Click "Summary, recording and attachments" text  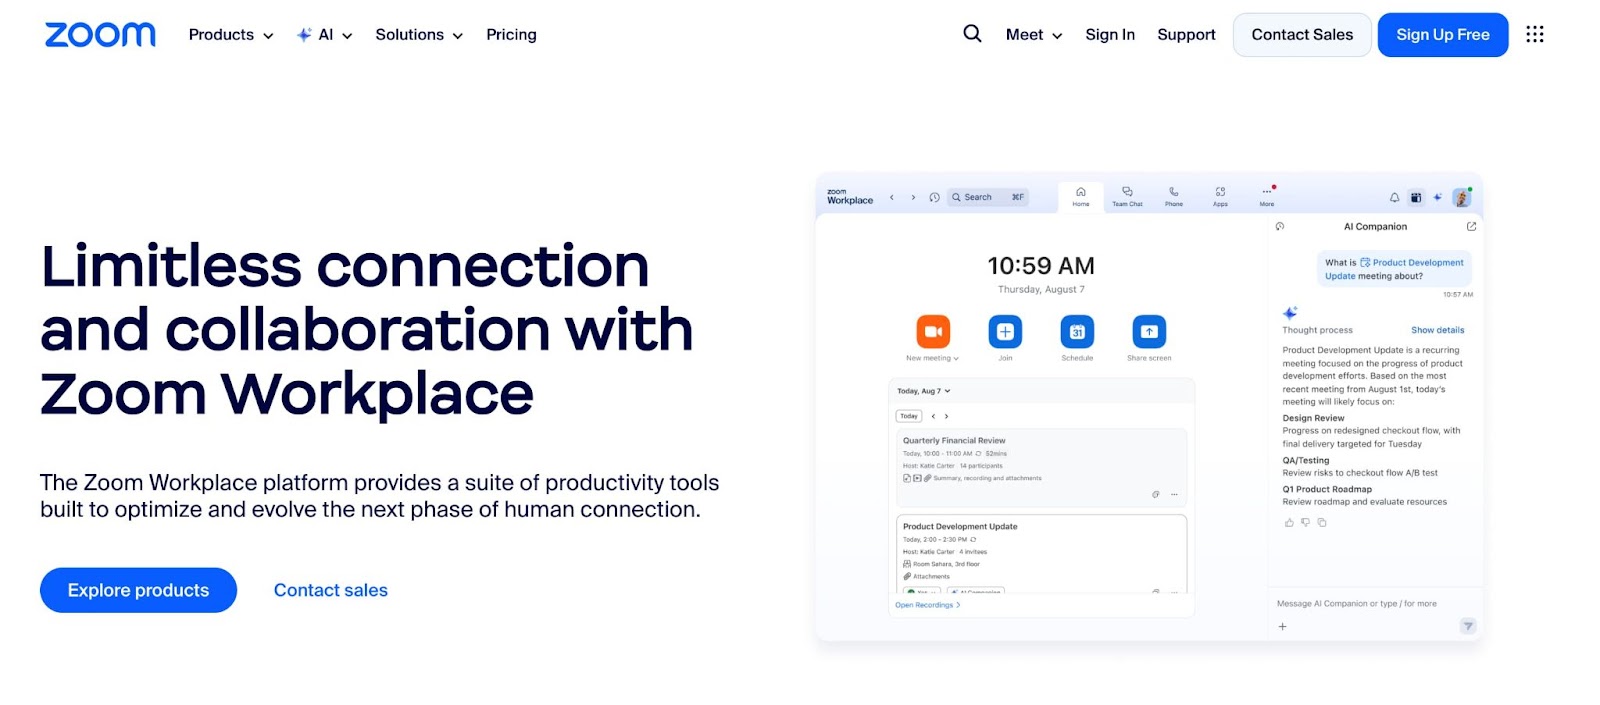[x=987, y=478]
